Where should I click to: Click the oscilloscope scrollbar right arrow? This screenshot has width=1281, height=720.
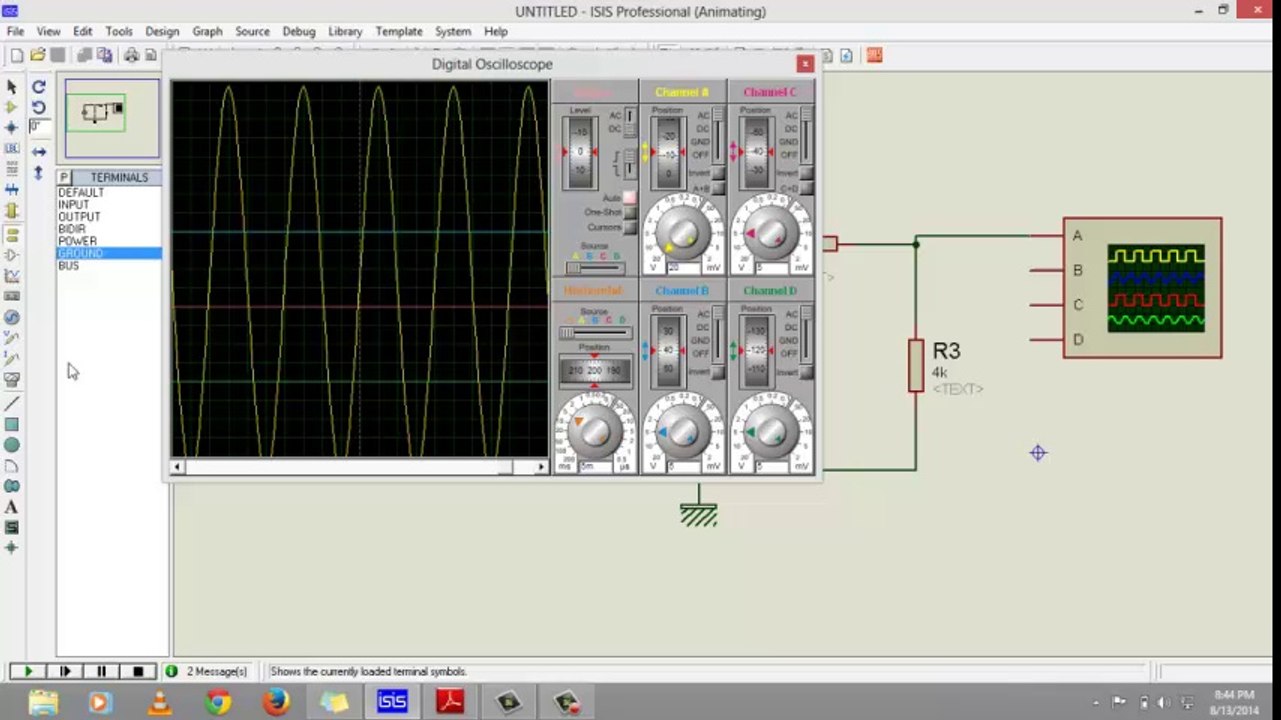pyautogui.click(x=541, y=467)
